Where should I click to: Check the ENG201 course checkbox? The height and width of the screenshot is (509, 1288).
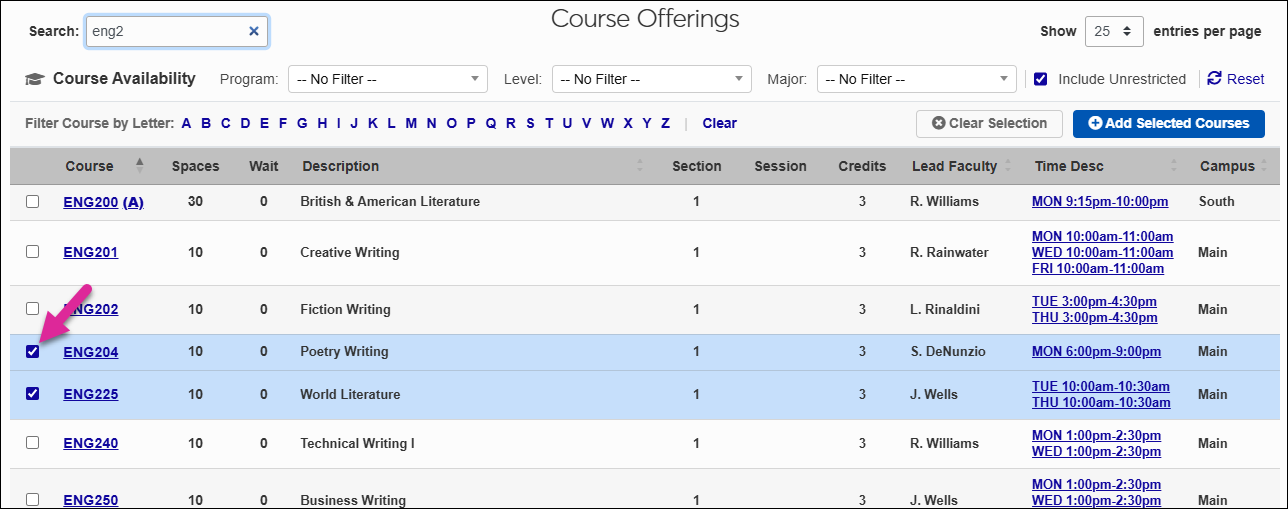pyautogui.click(x=33, y=252)
